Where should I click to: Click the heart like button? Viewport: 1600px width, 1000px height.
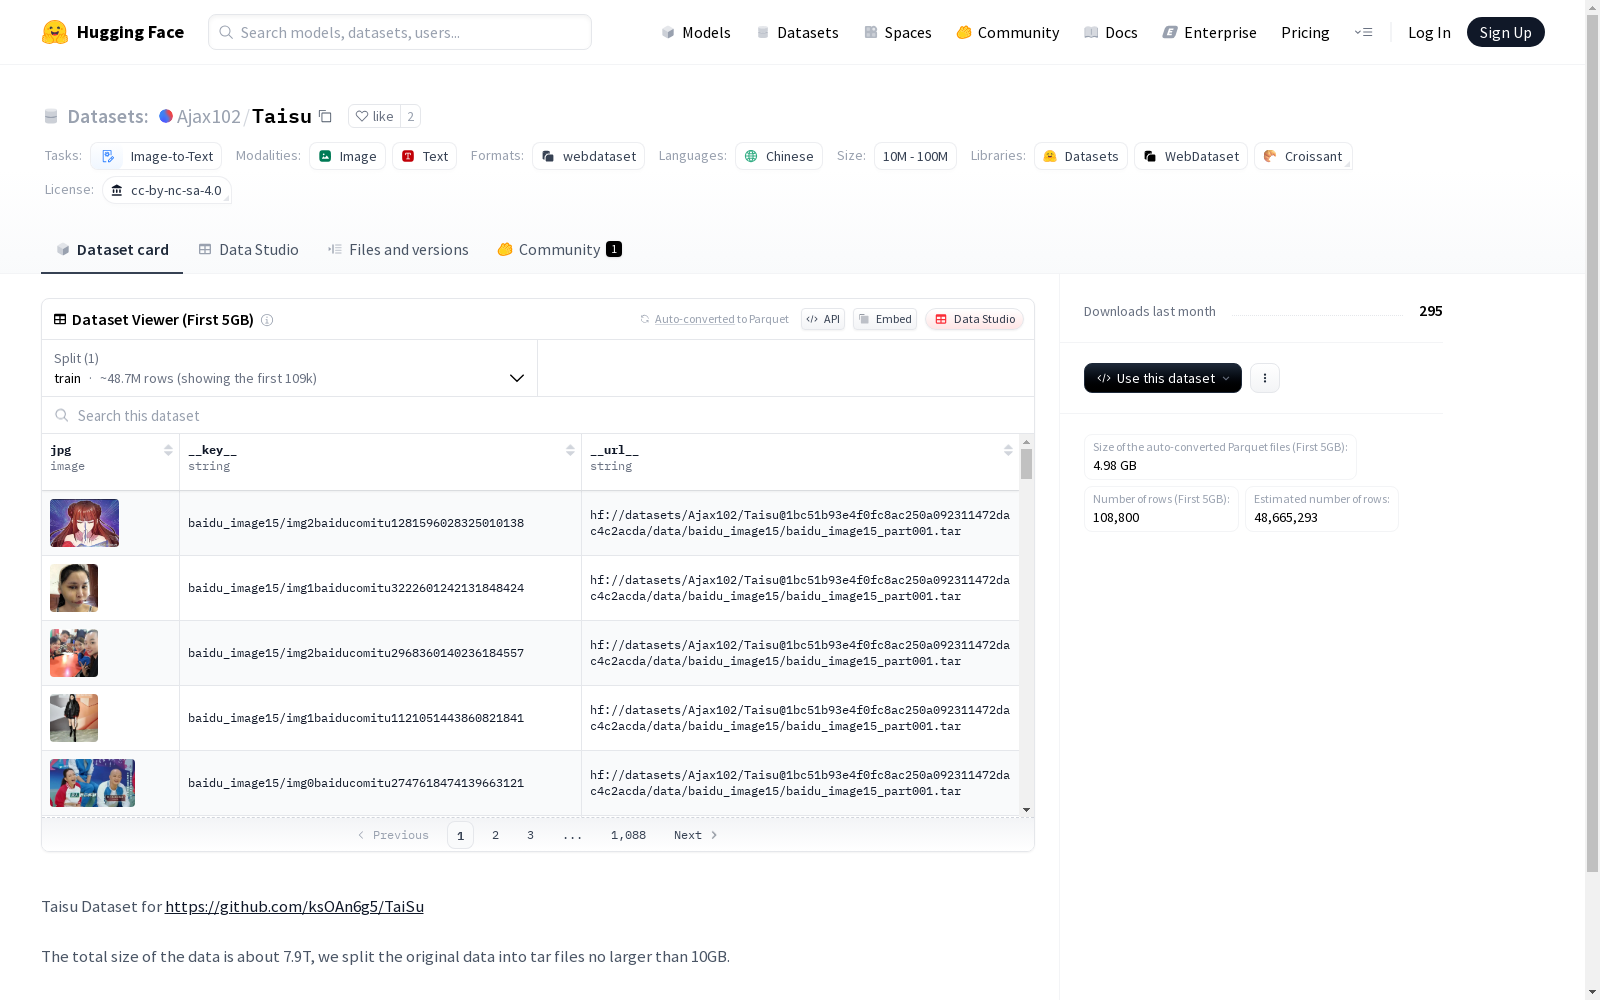(375, 116)
